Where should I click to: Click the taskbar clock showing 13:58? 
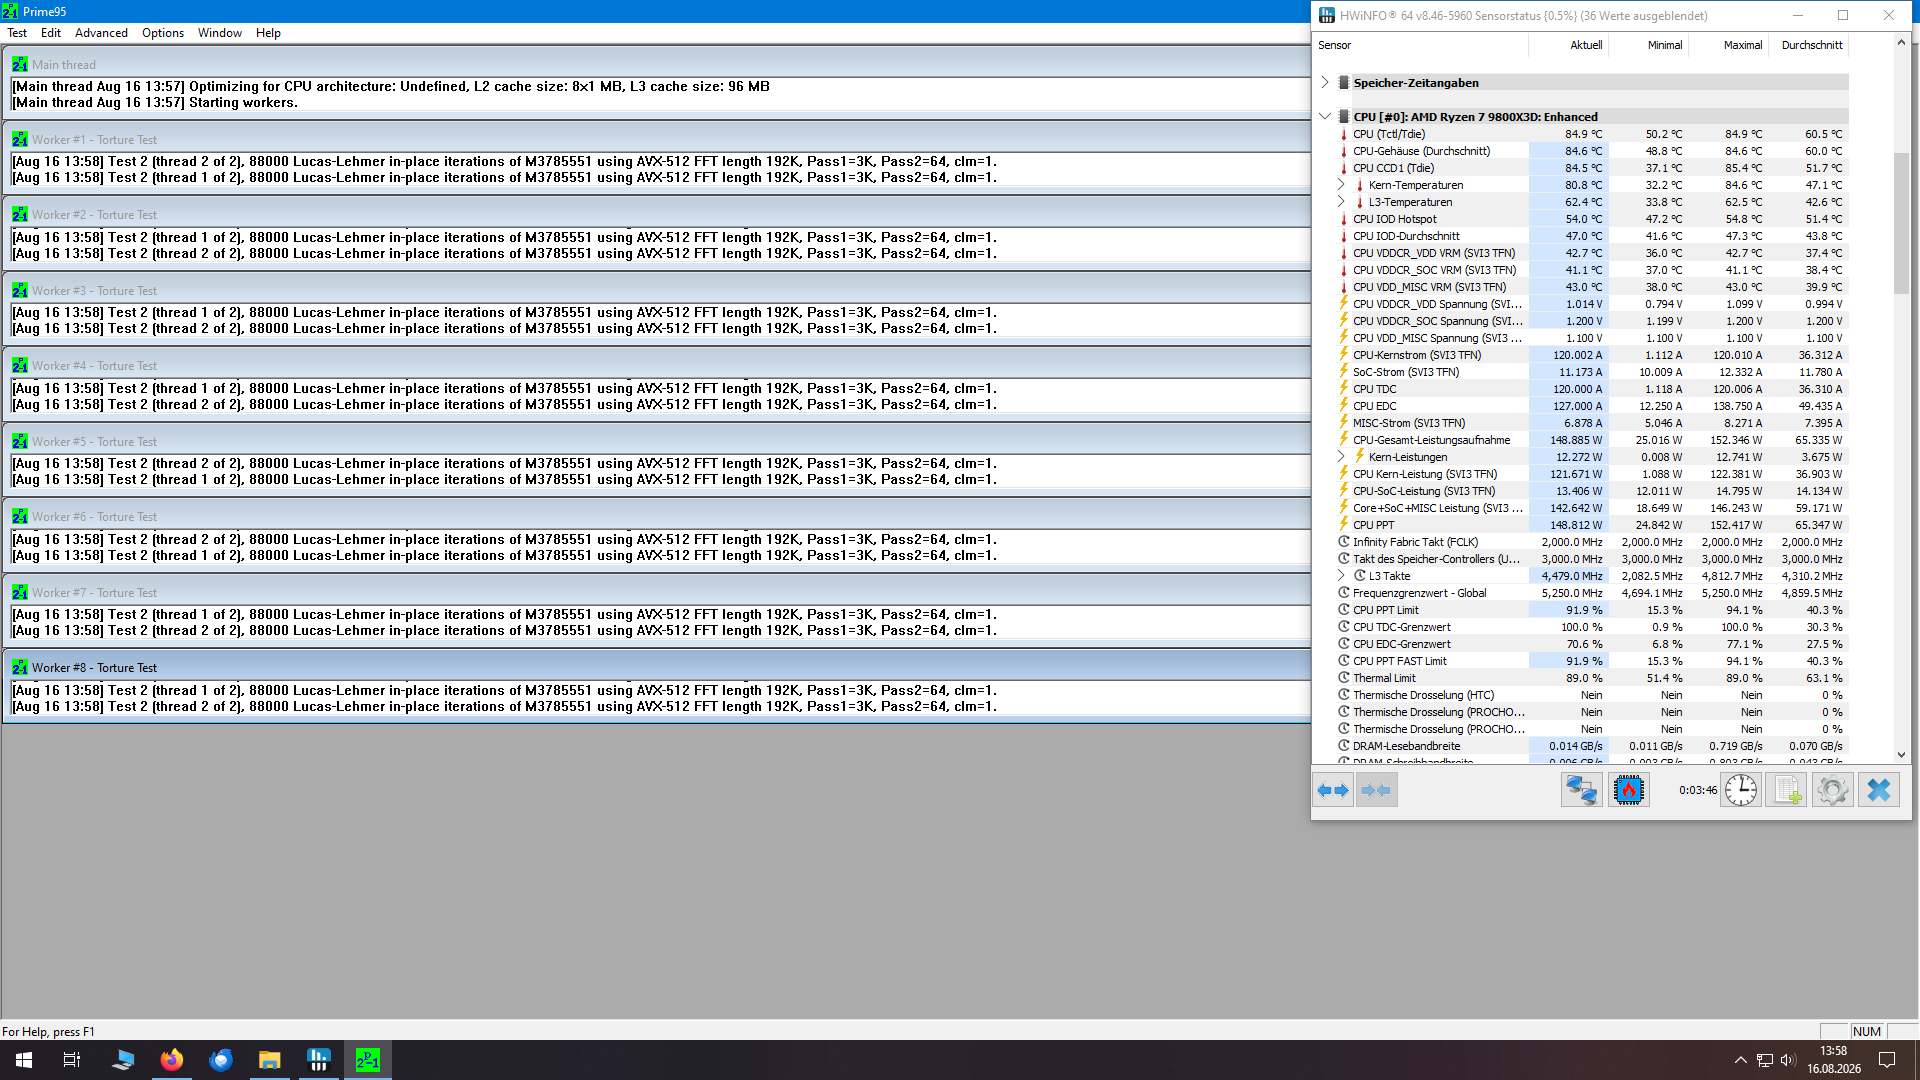[1833, 1060]
